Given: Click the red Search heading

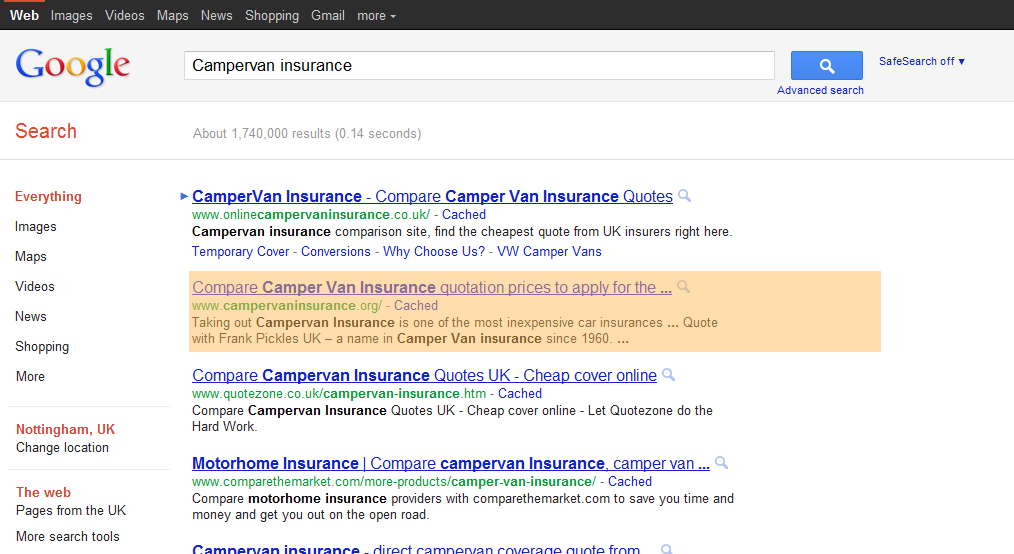Looking at the screenshot, I should (46, 131).
